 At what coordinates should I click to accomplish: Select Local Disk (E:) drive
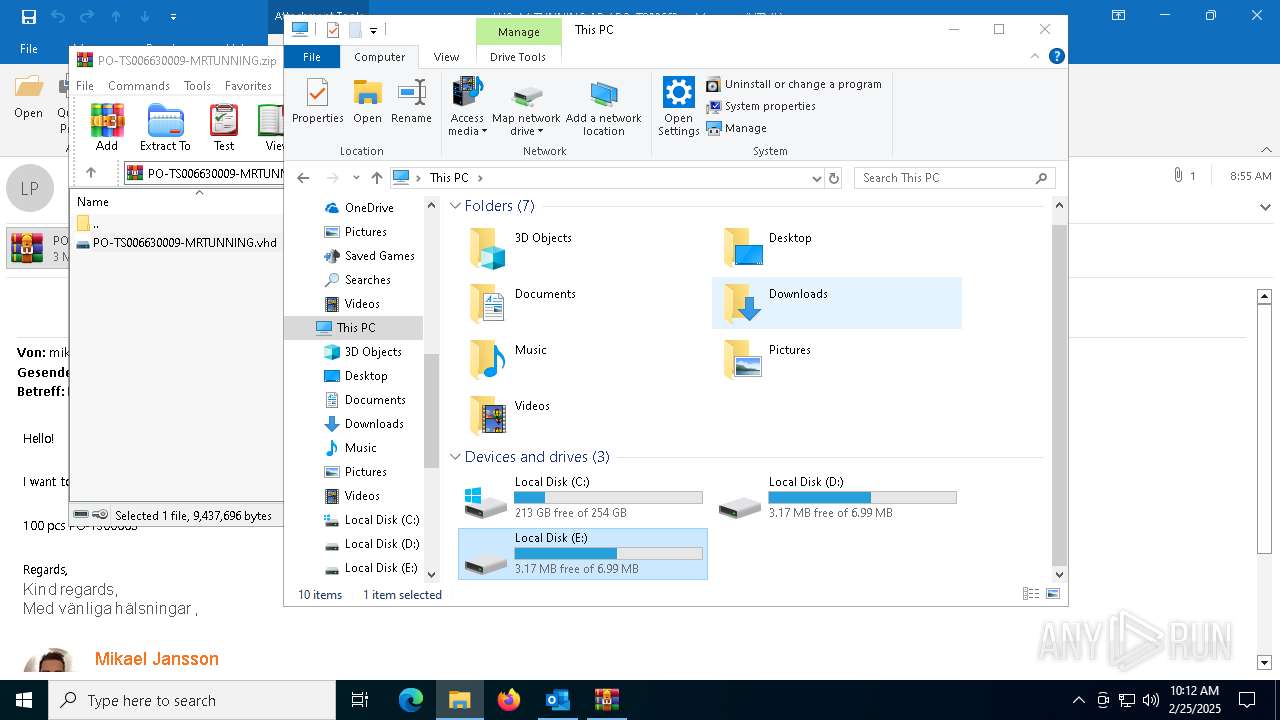583,554
